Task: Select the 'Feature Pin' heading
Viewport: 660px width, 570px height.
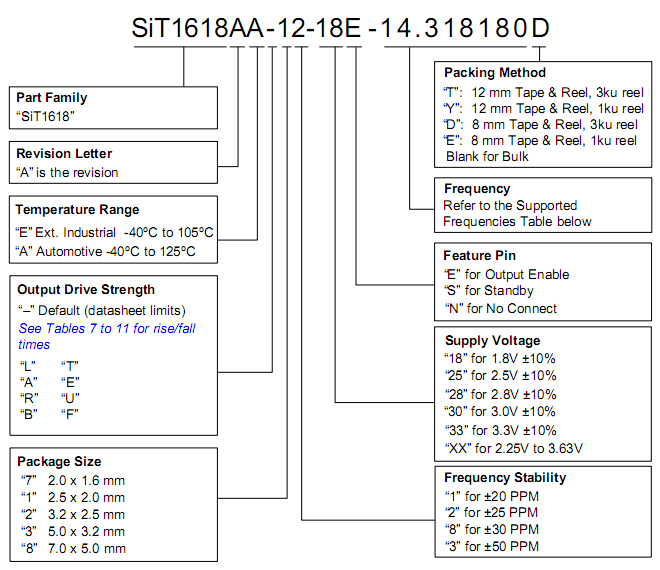Action: (479, 256)
